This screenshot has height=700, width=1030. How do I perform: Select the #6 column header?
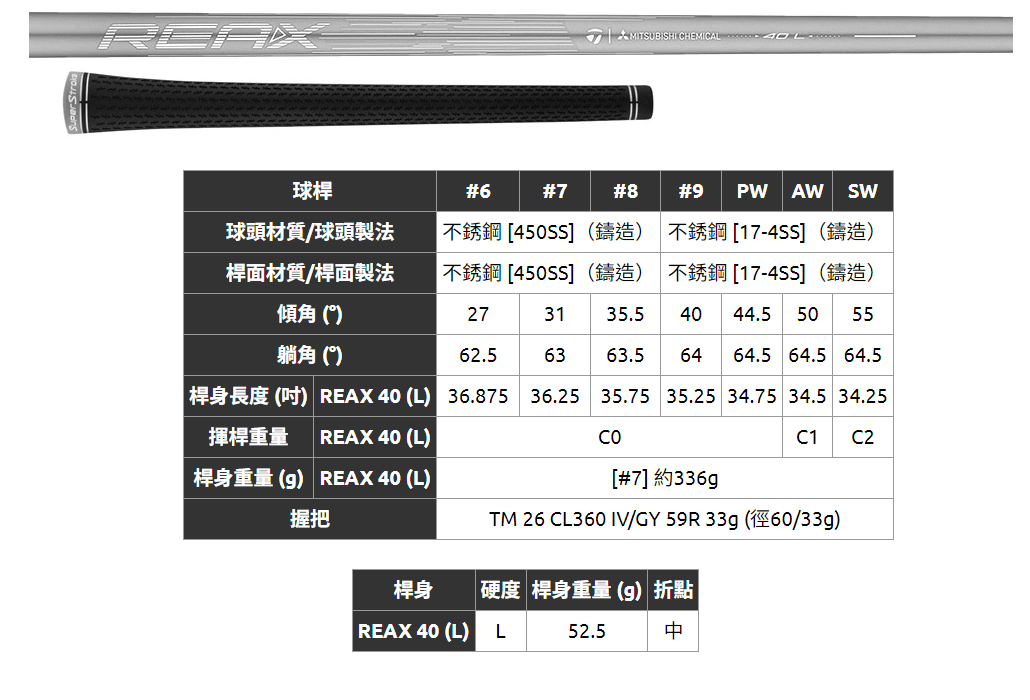click(x=478, y=191)
